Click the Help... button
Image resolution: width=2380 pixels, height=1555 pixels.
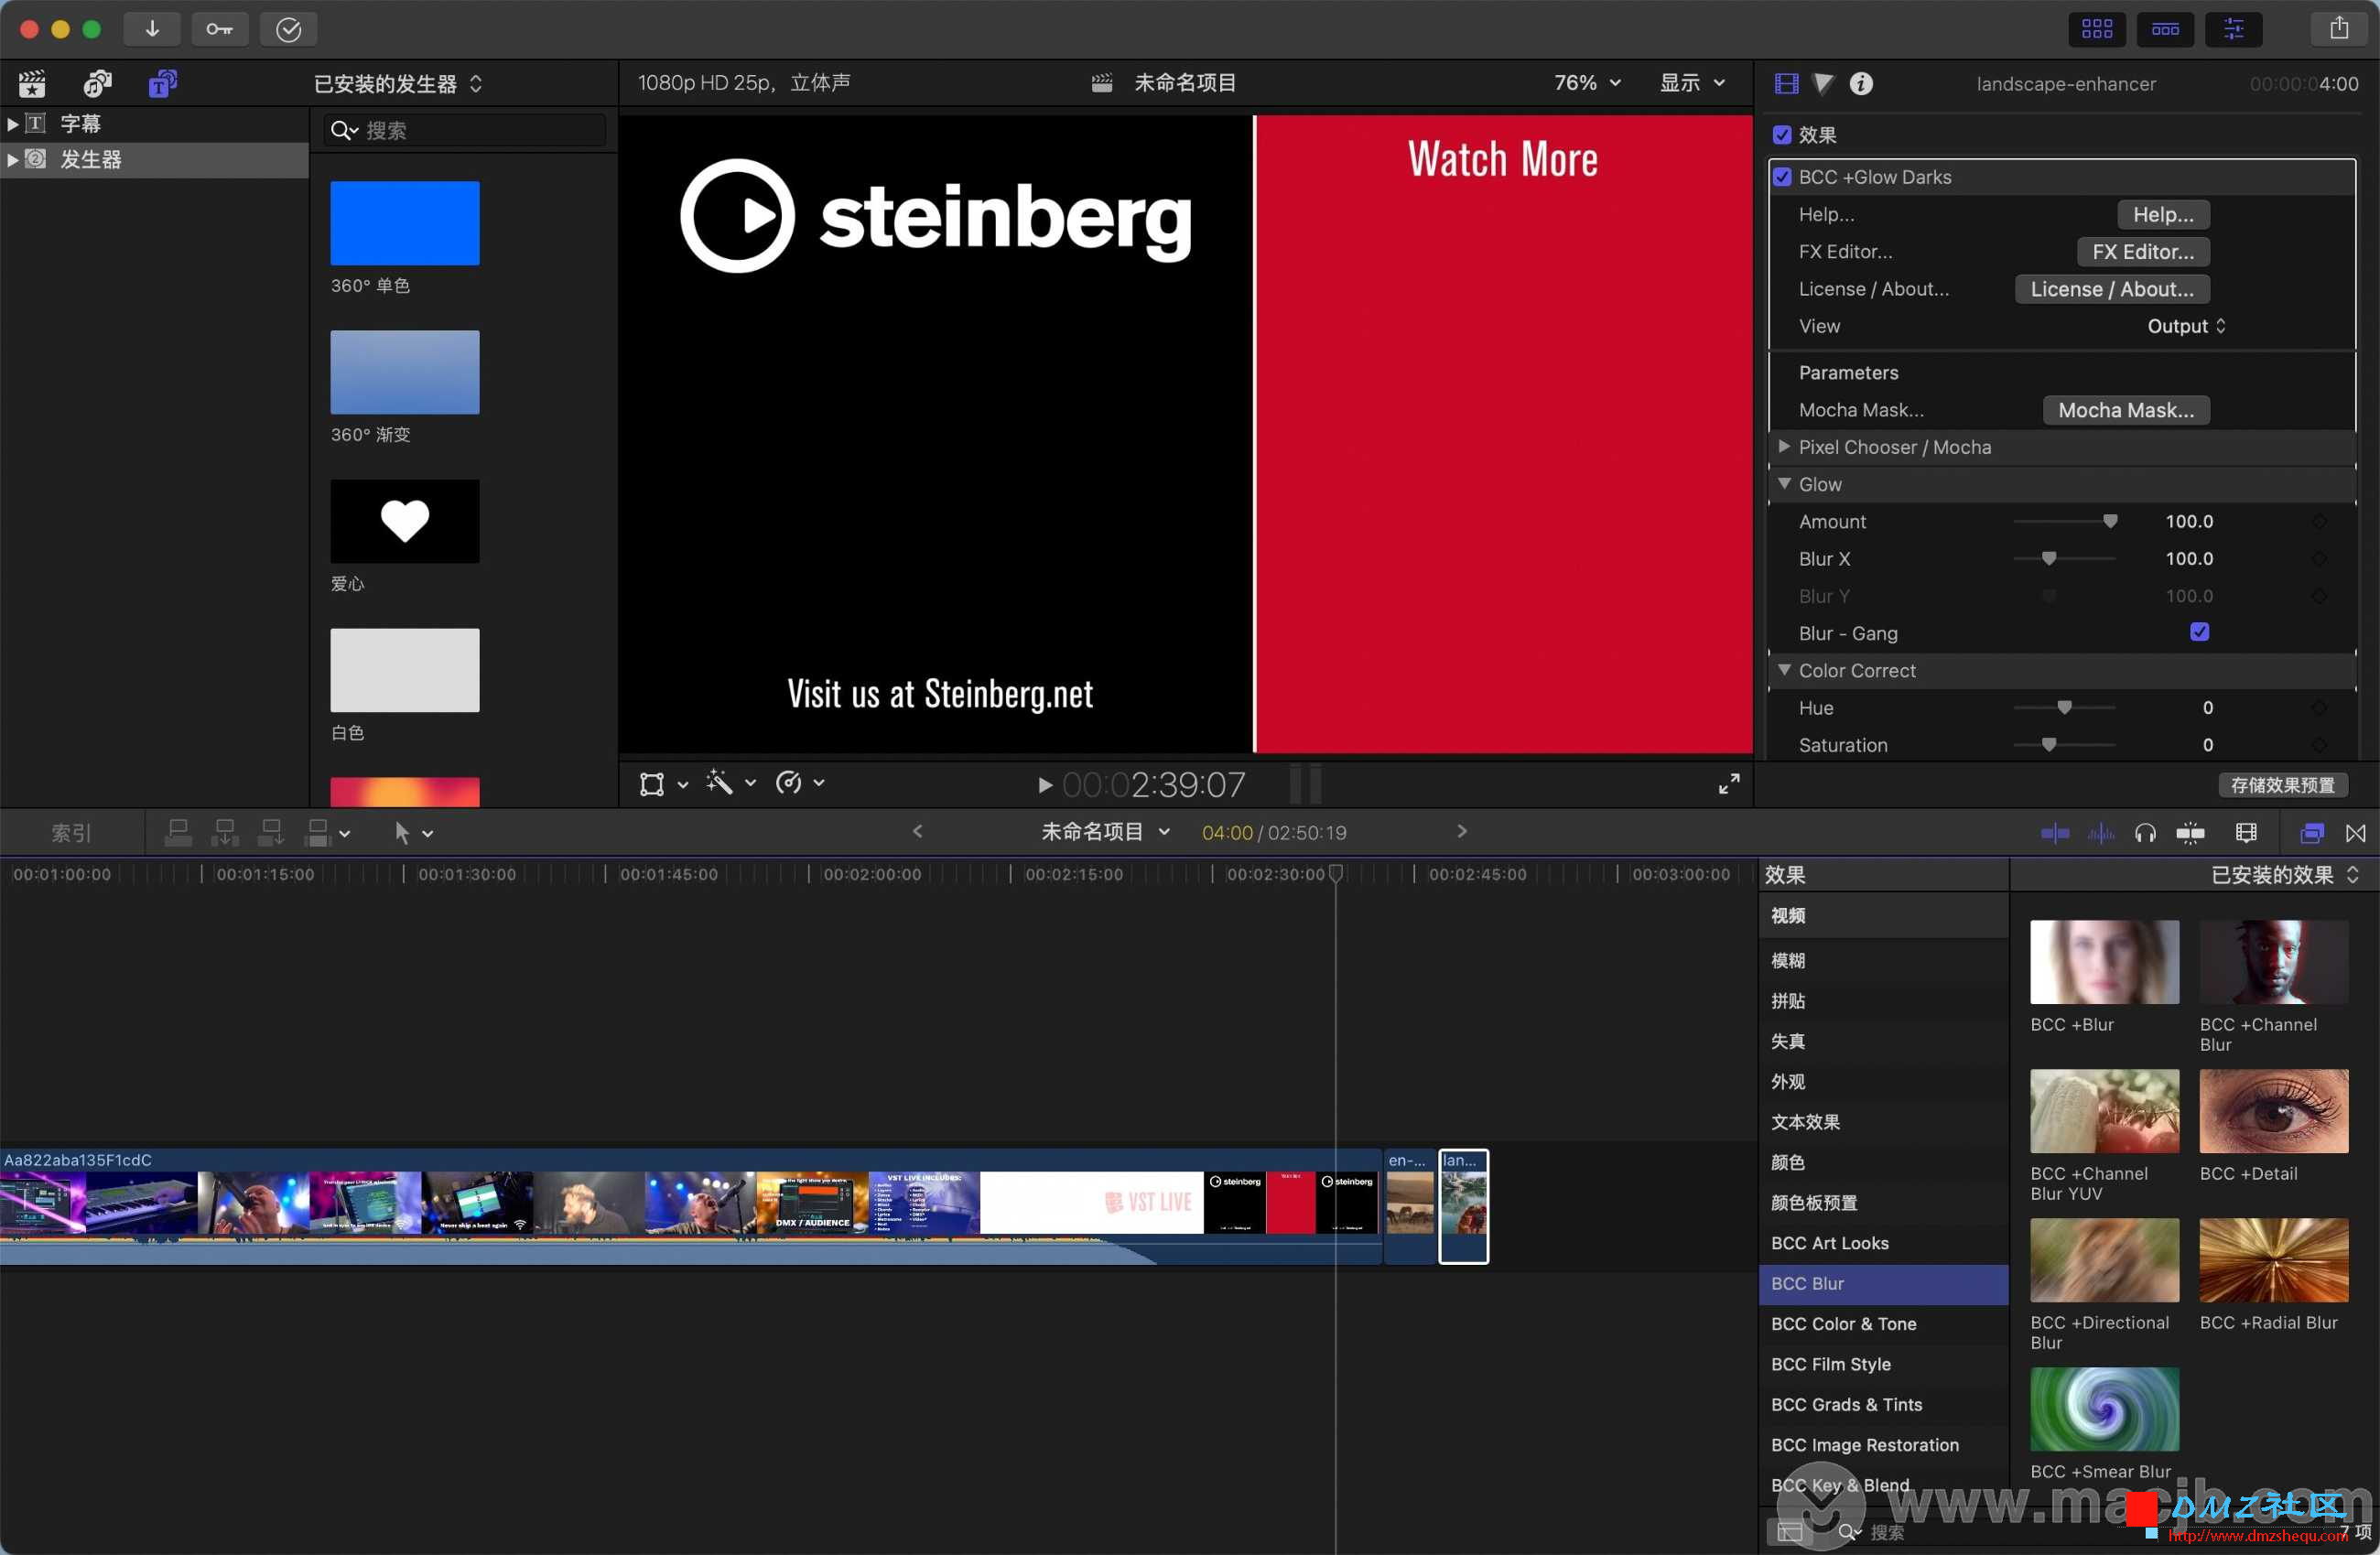[x=2163, y=215]
